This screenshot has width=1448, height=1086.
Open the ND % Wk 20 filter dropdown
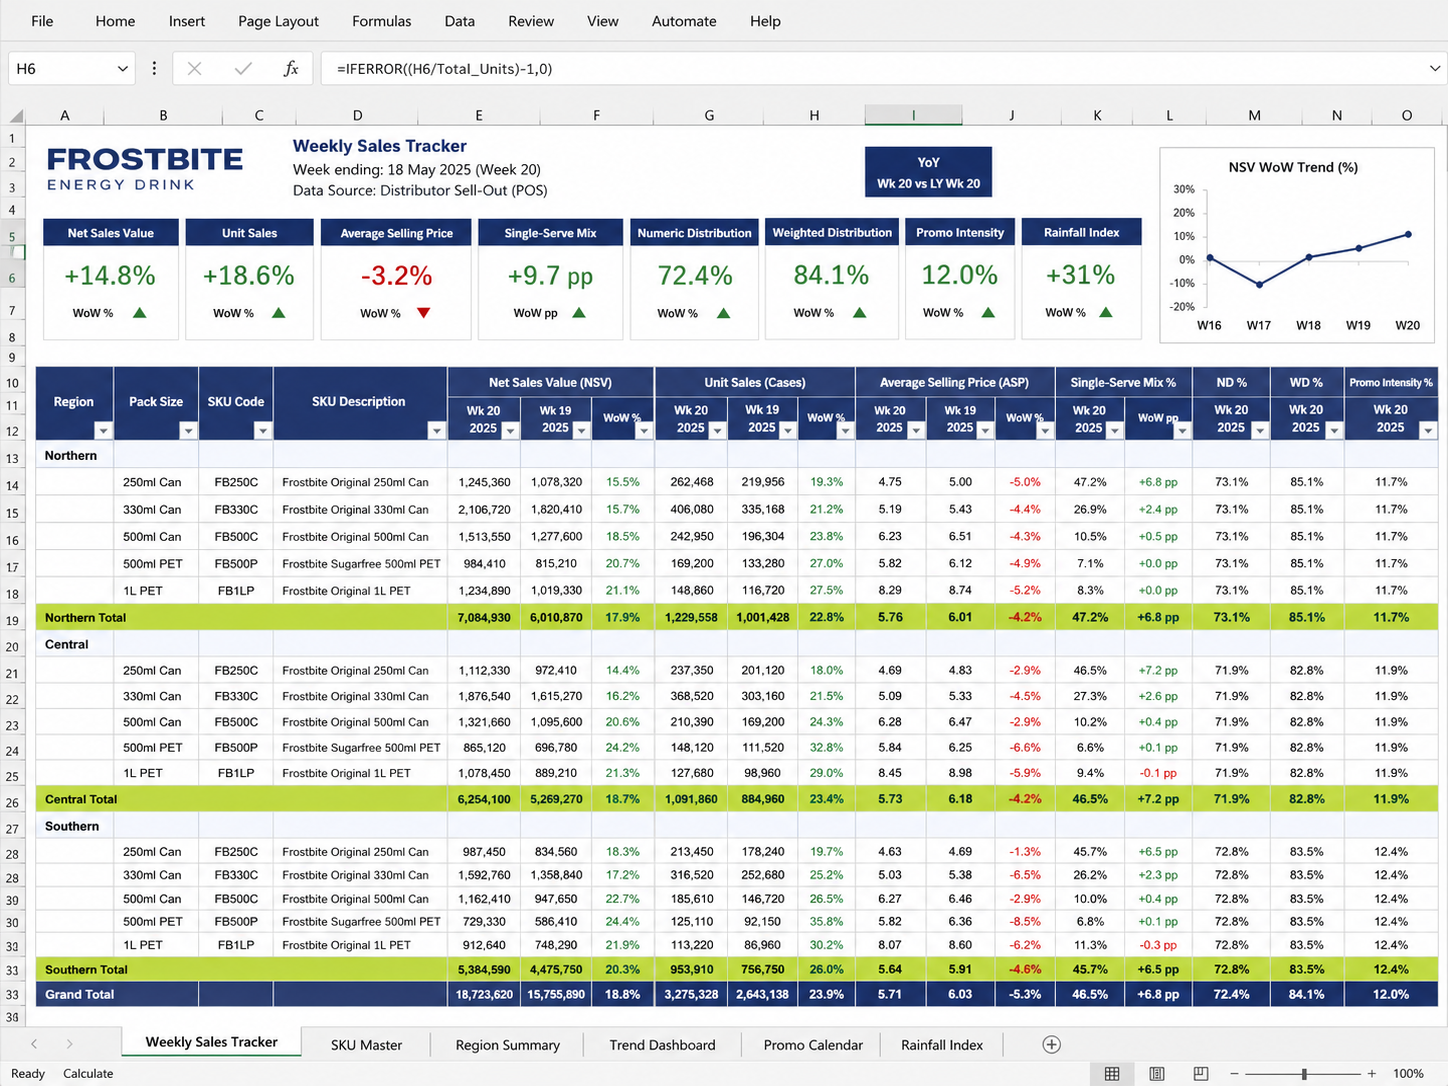click(1260, 431)
